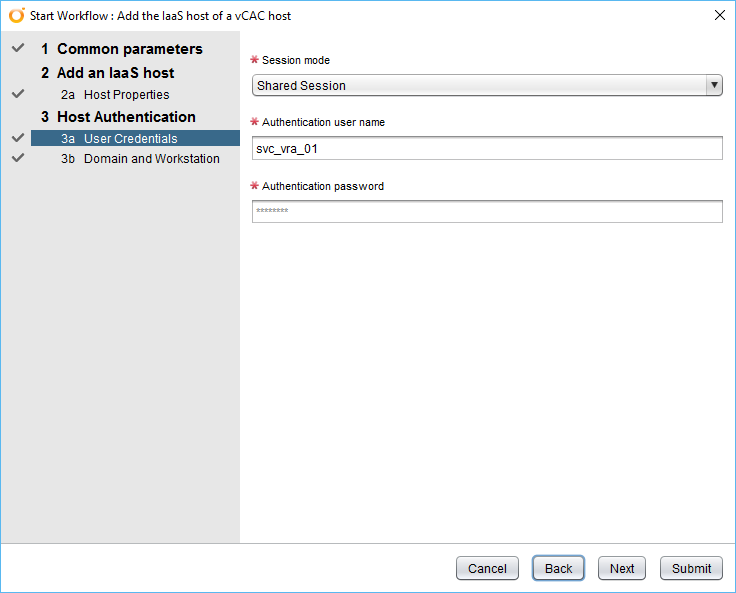736x593 pixels.
Task: Go back with the Back button
Action: tap(558, 568)
